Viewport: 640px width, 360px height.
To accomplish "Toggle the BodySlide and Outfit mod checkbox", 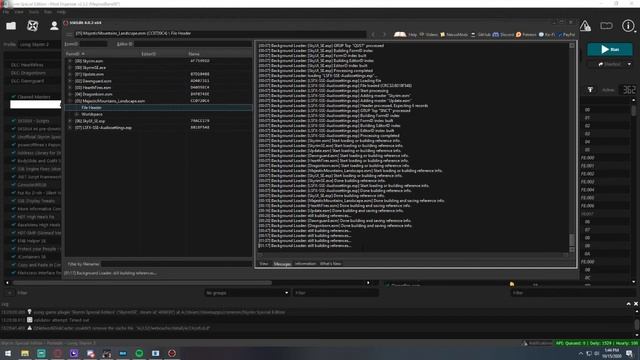I will tap(13, 161).
